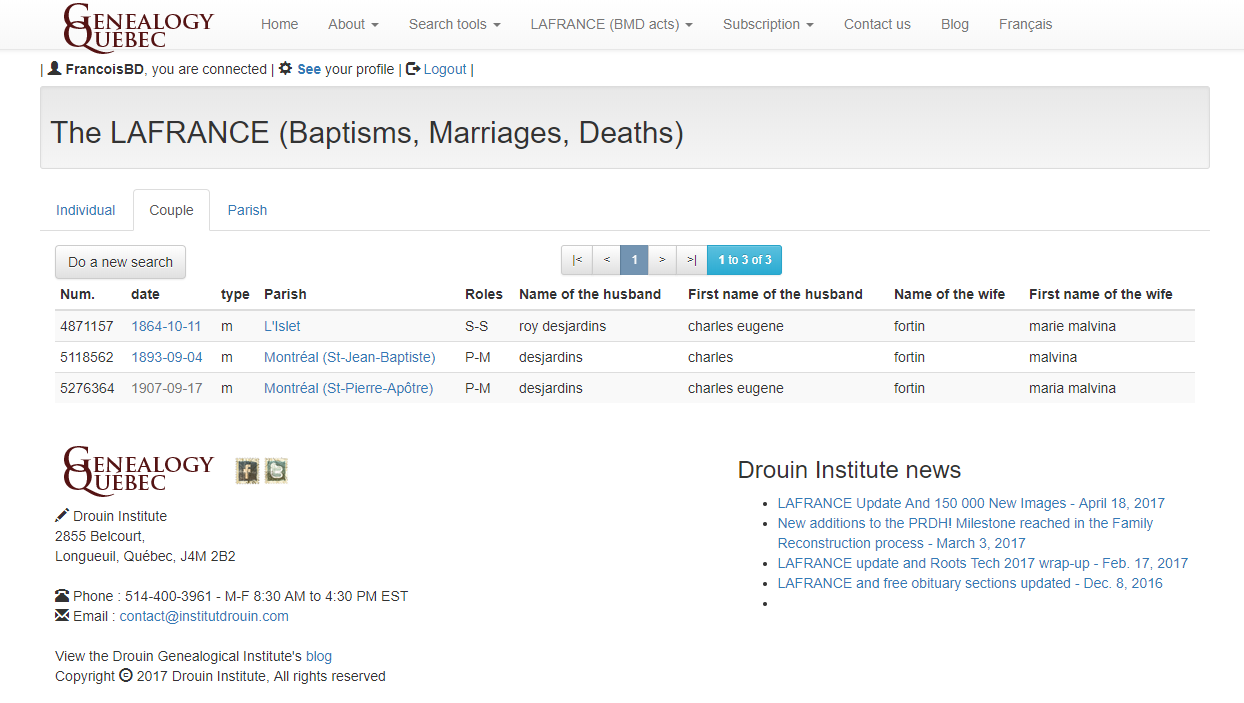
Task: Open the Blog menu item
Action: (955, 24)
